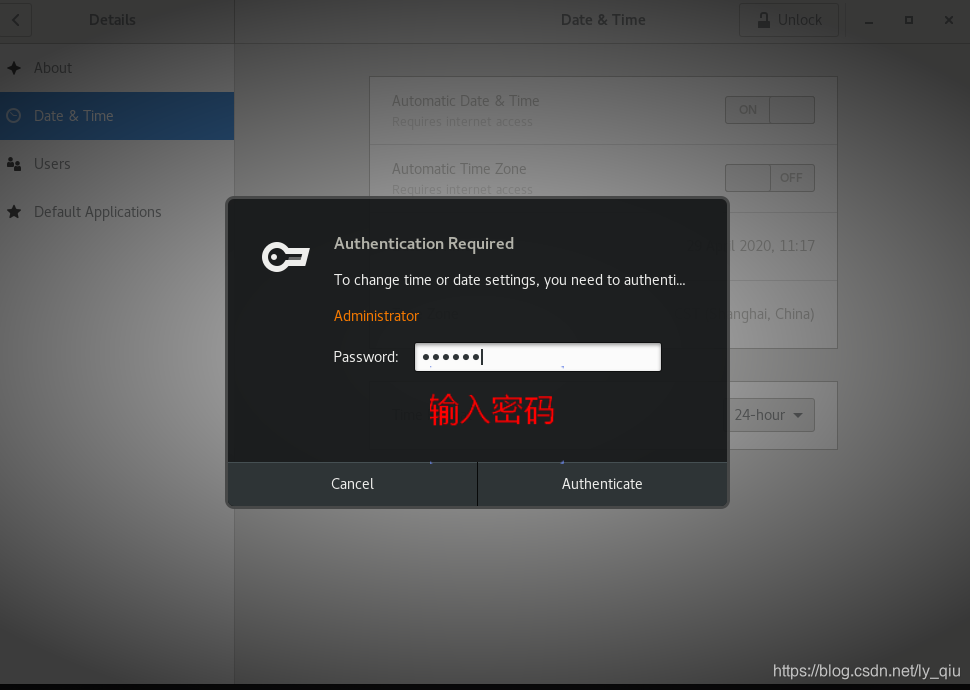Click the Unlock button in header
This screenshot has width=970, height=690.
[789, 20]
